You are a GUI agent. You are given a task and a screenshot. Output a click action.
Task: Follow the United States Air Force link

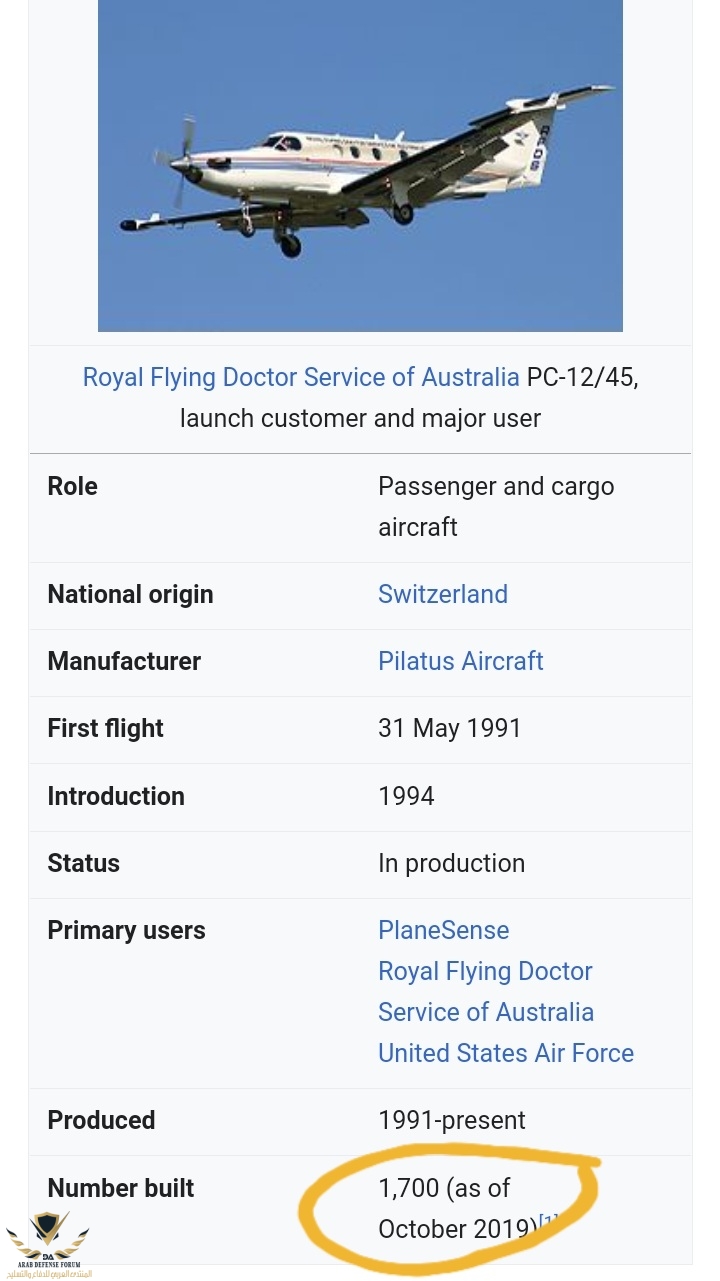[506, 1053]
